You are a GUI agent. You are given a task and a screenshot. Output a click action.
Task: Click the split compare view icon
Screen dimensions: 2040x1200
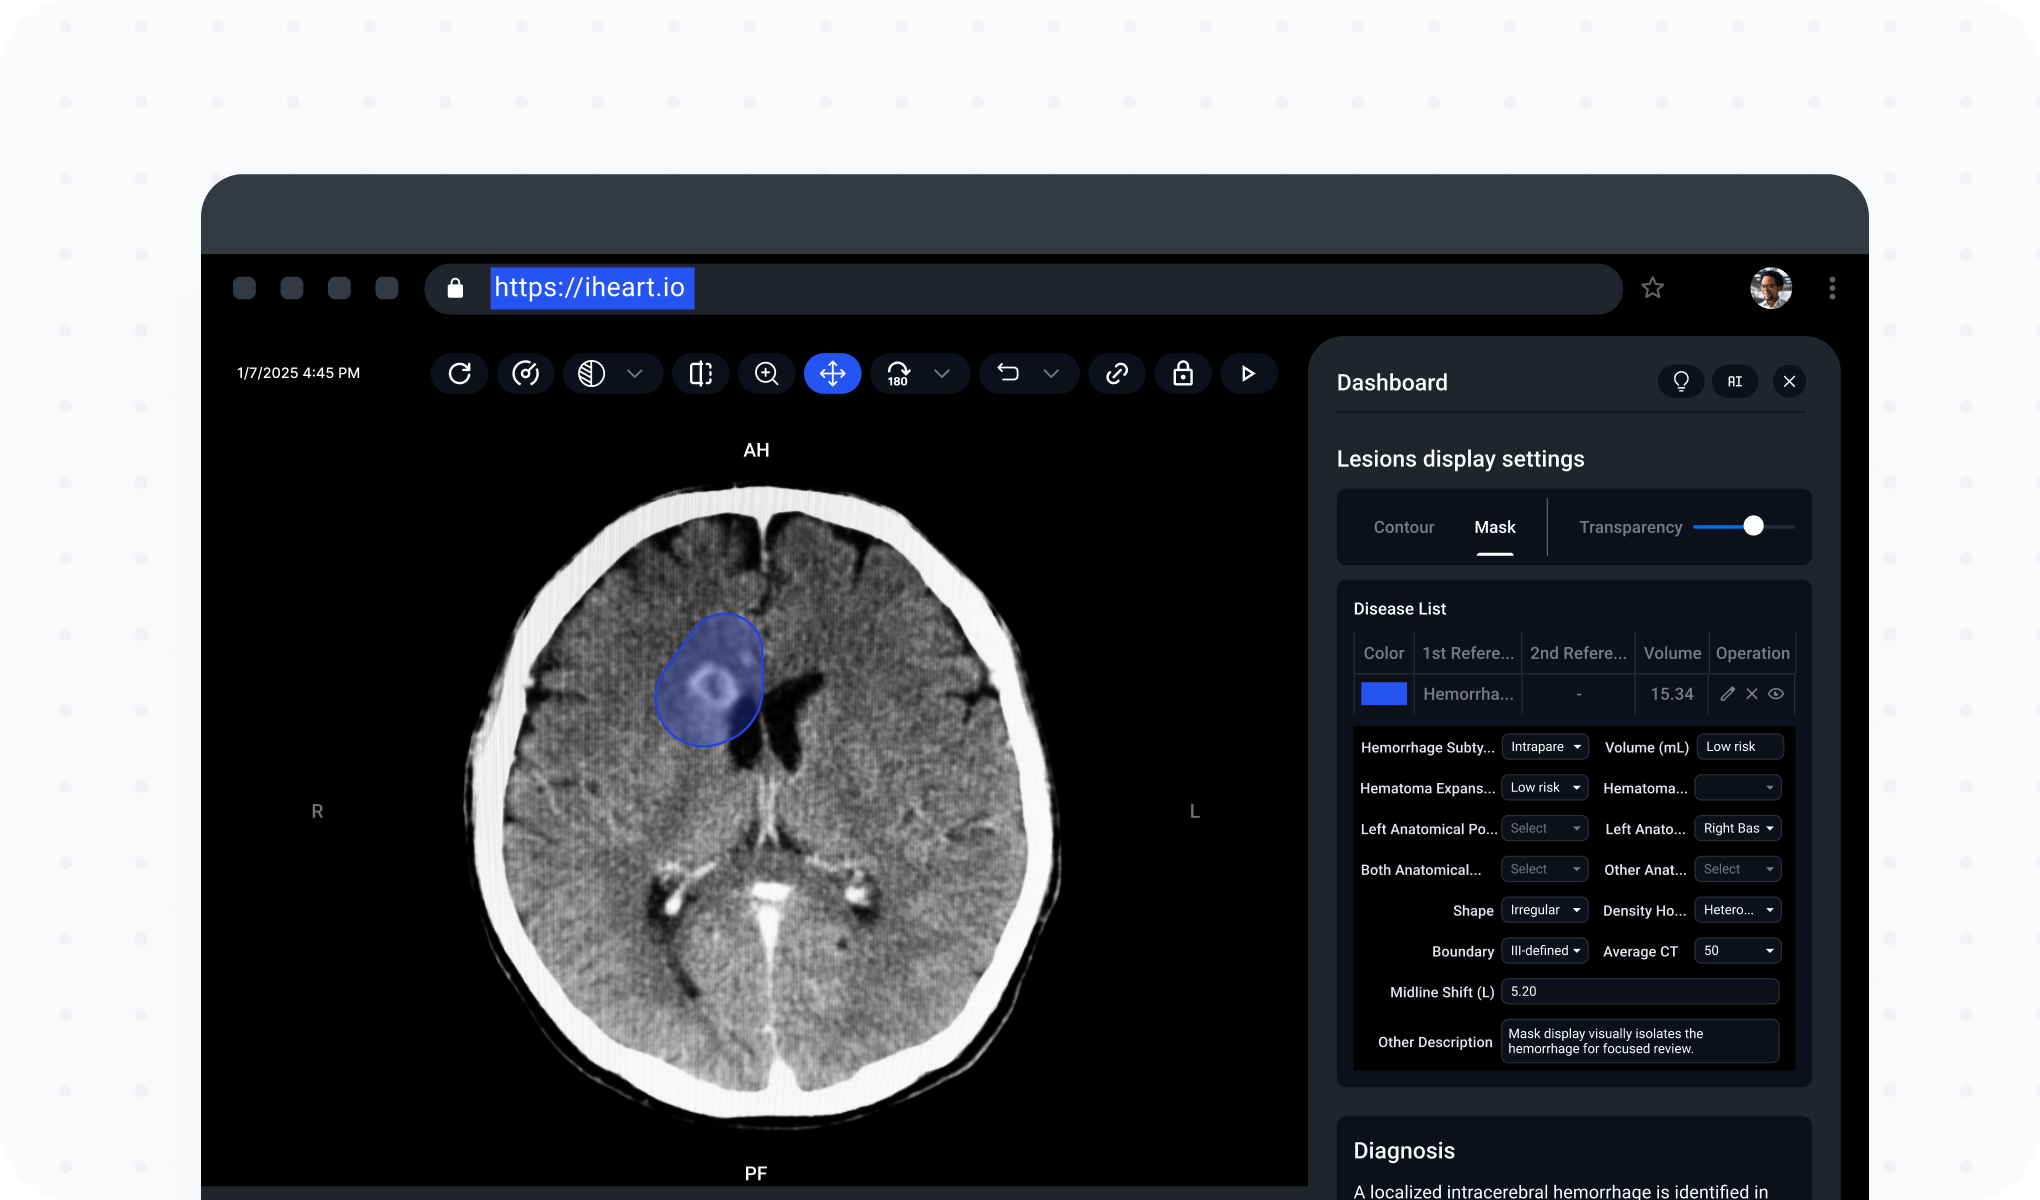tap(701, 374)
